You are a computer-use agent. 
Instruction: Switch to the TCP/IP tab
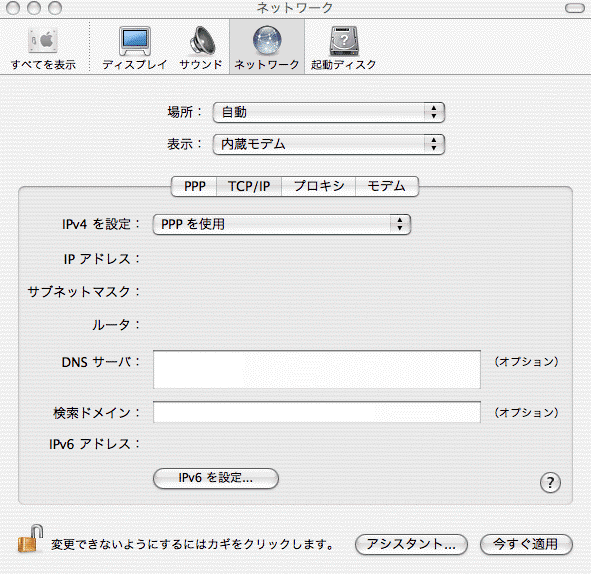point(249,186)
